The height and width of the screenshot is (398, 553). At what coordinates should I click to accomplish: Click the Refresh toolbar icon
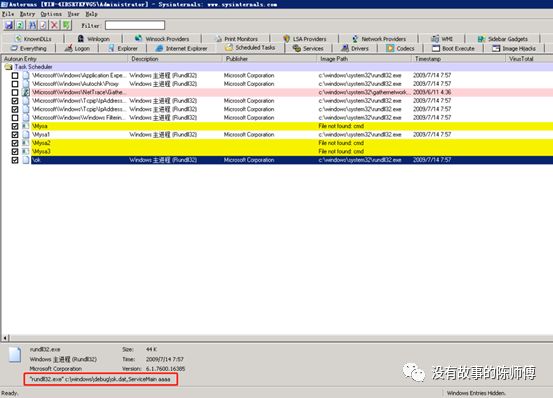click(20, 25)
